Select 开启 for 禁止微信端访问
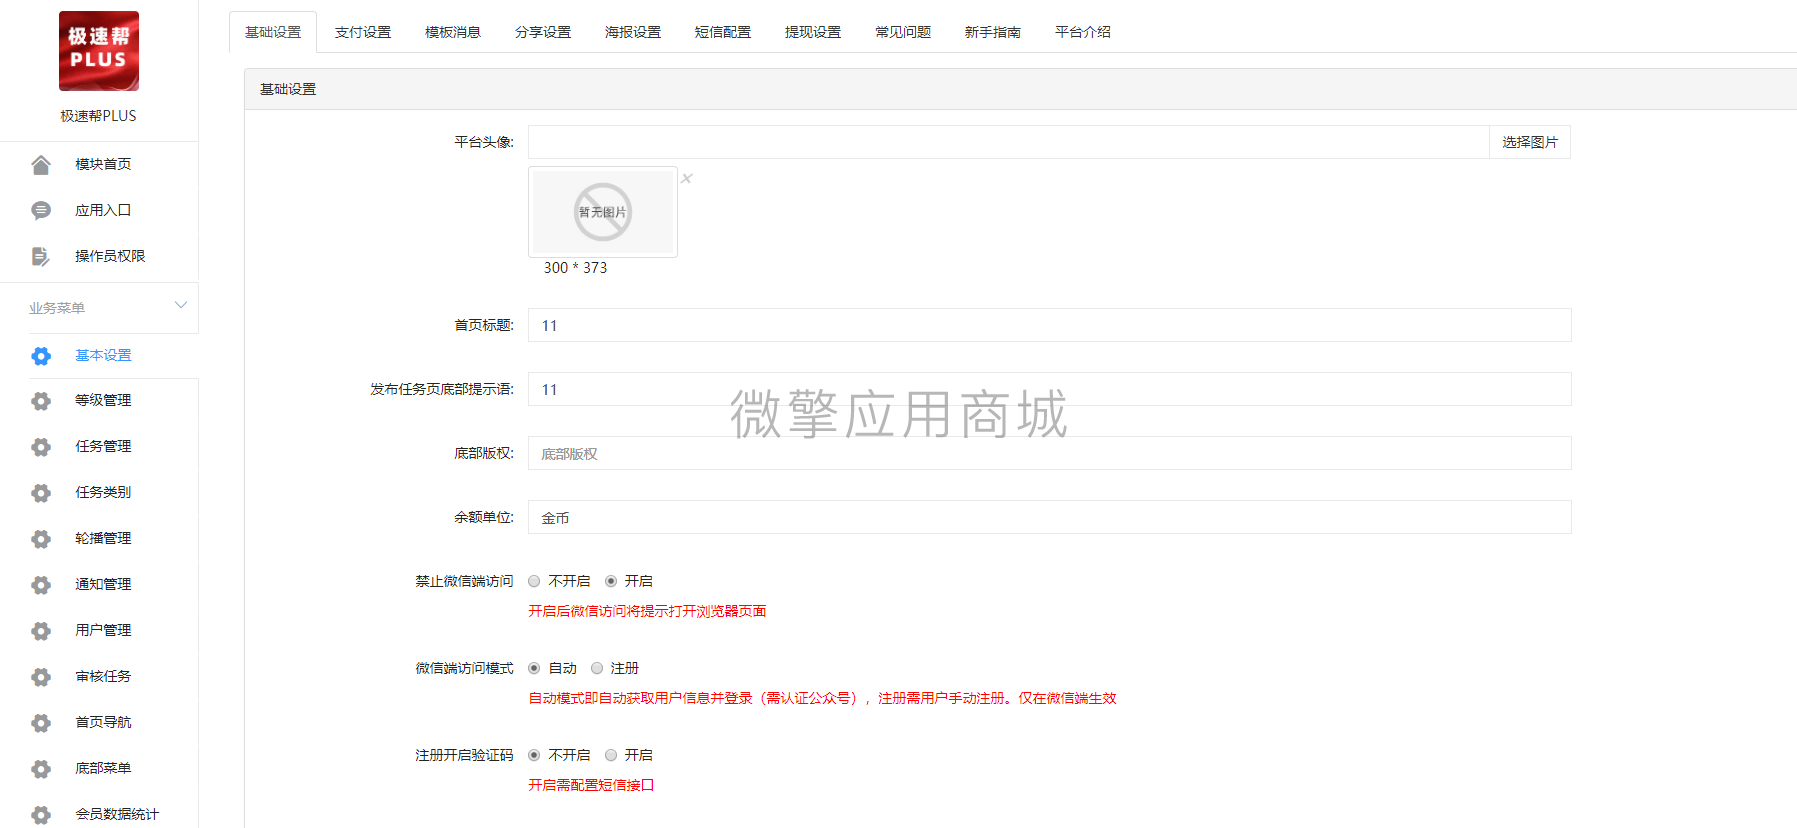The image size is (1797, 828). 611,581
